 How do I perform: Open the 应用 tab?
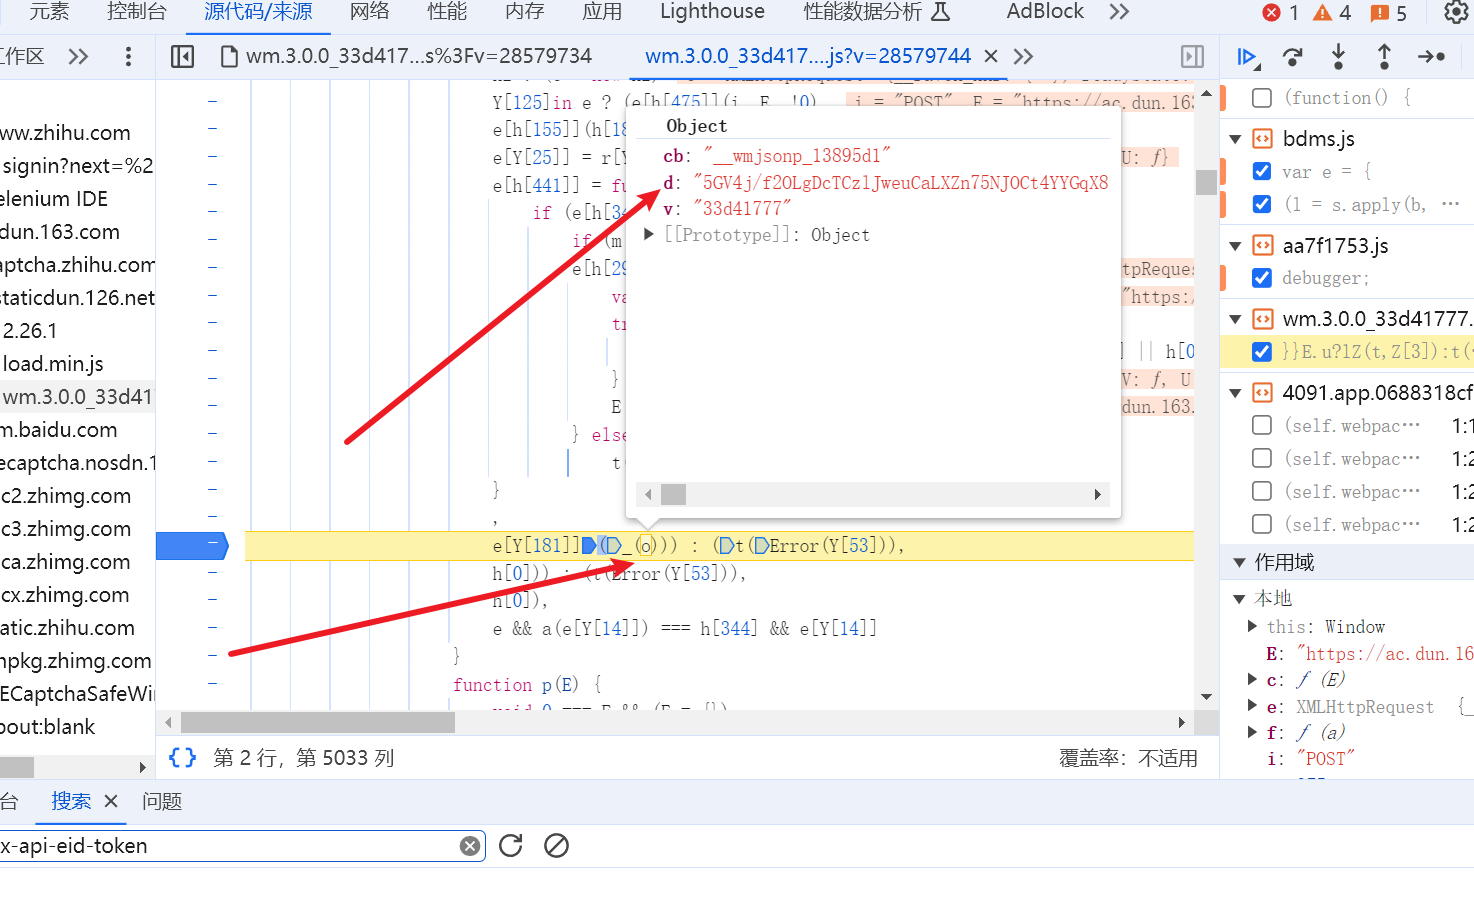602,12
